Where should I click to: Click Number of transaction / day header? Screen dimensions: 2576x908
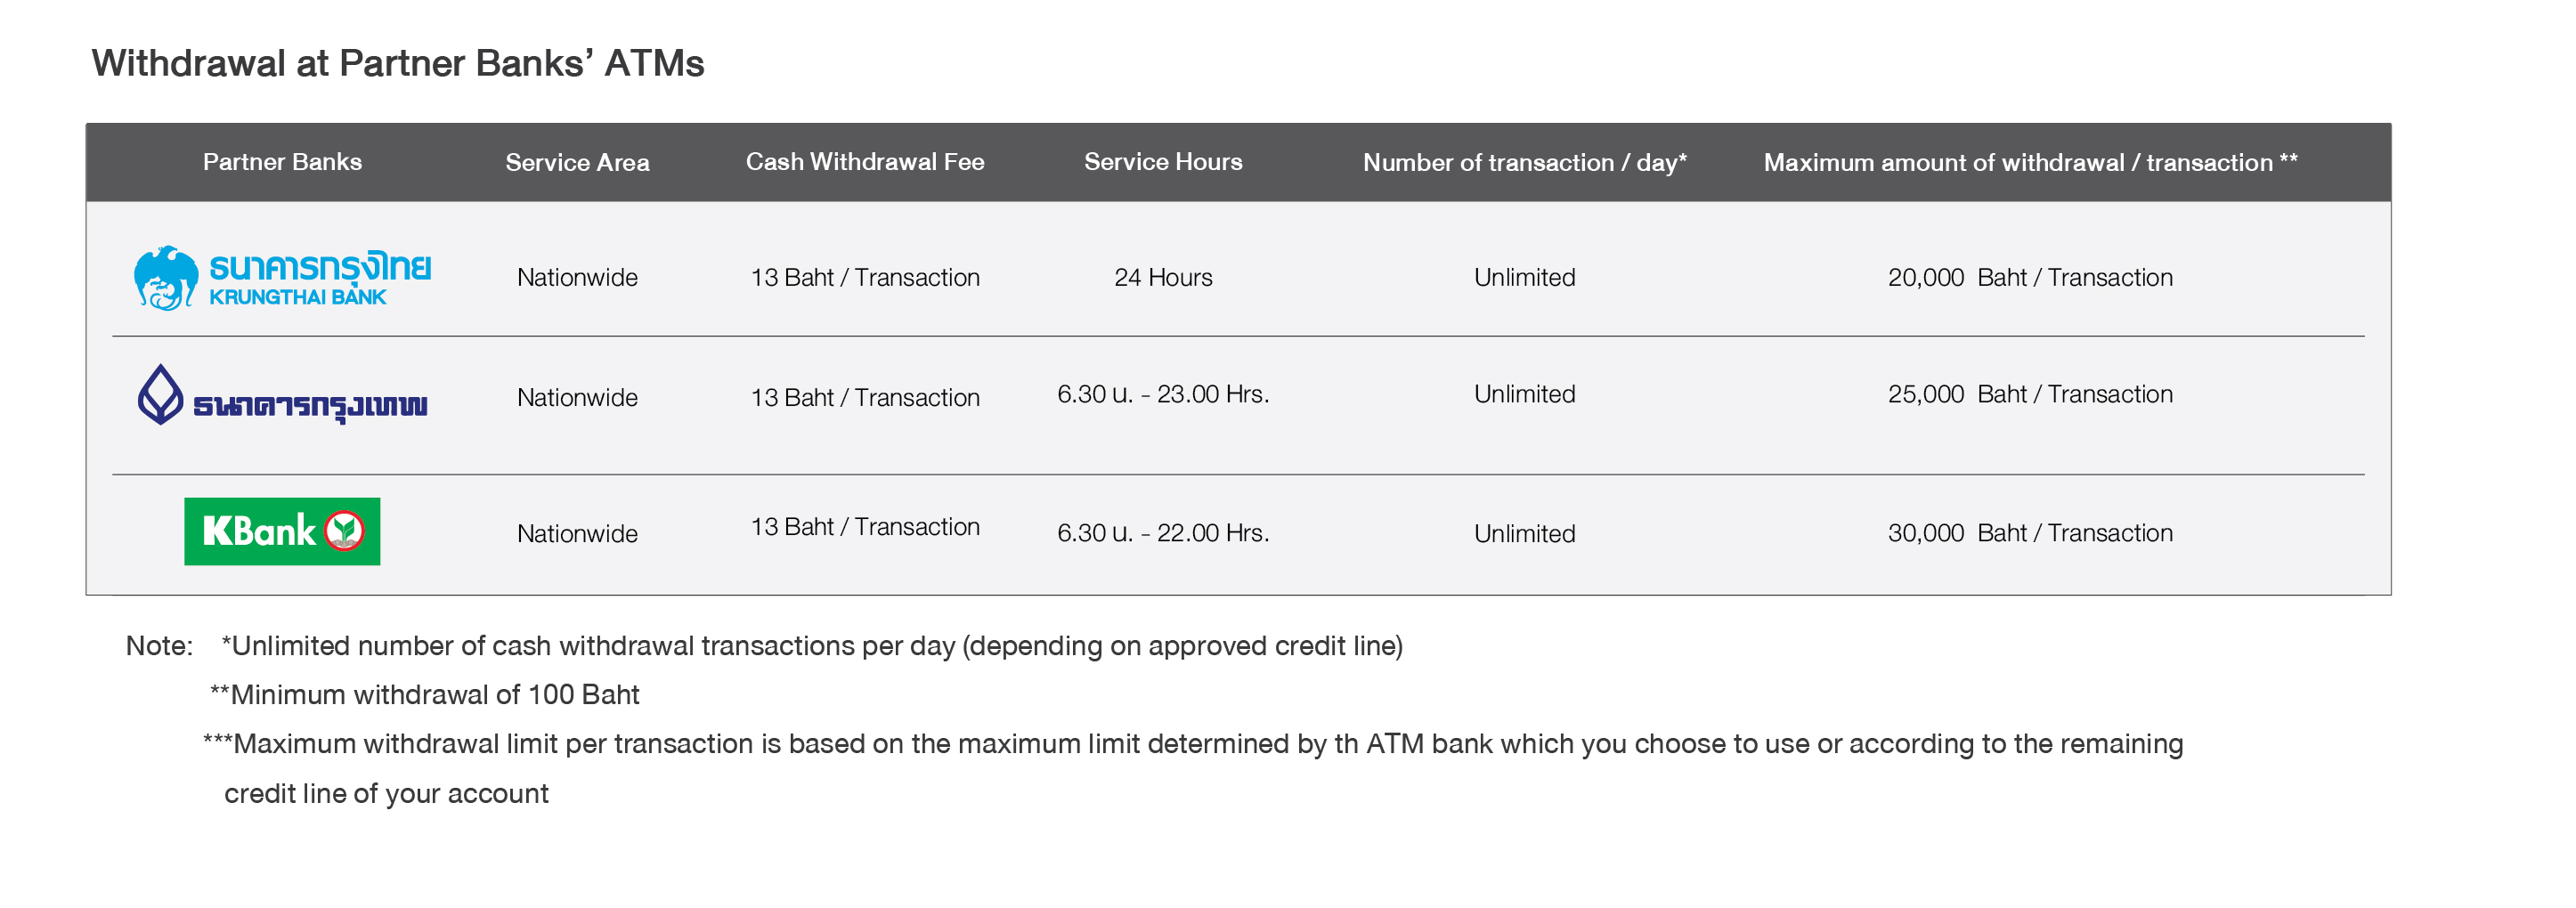(1524, 162)
